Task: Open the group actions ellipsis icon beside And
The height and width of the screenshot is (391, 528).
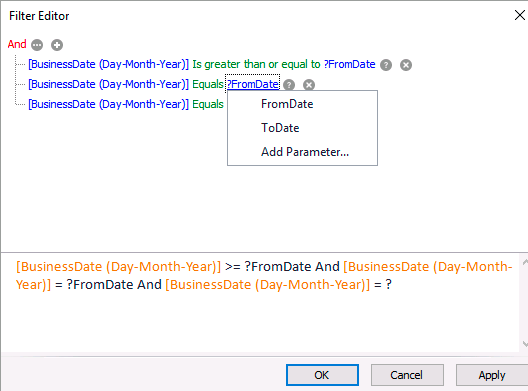Action: [37, 45]
